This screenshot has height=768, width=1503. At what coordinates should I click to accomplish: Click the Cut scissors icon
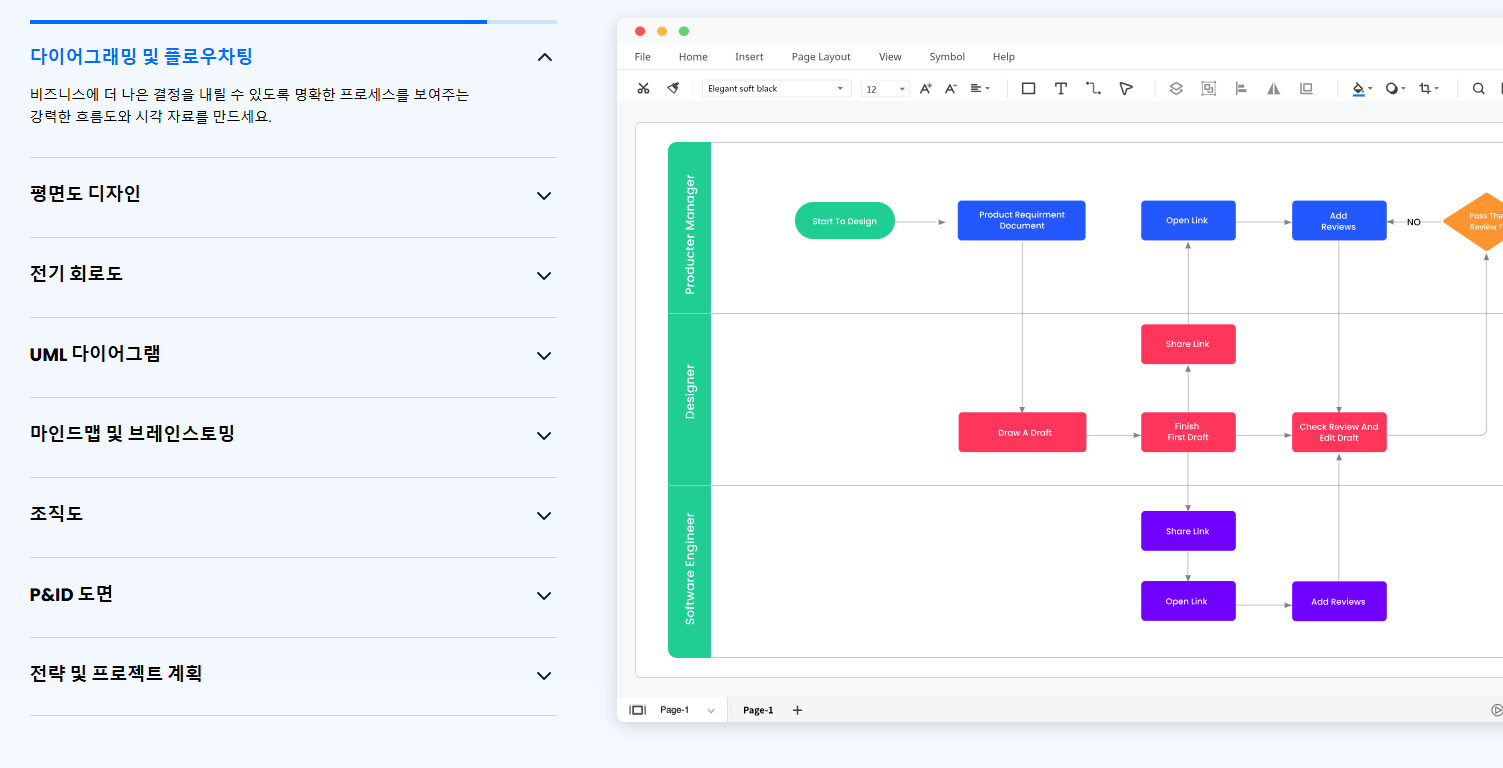(x=643, y=88)
